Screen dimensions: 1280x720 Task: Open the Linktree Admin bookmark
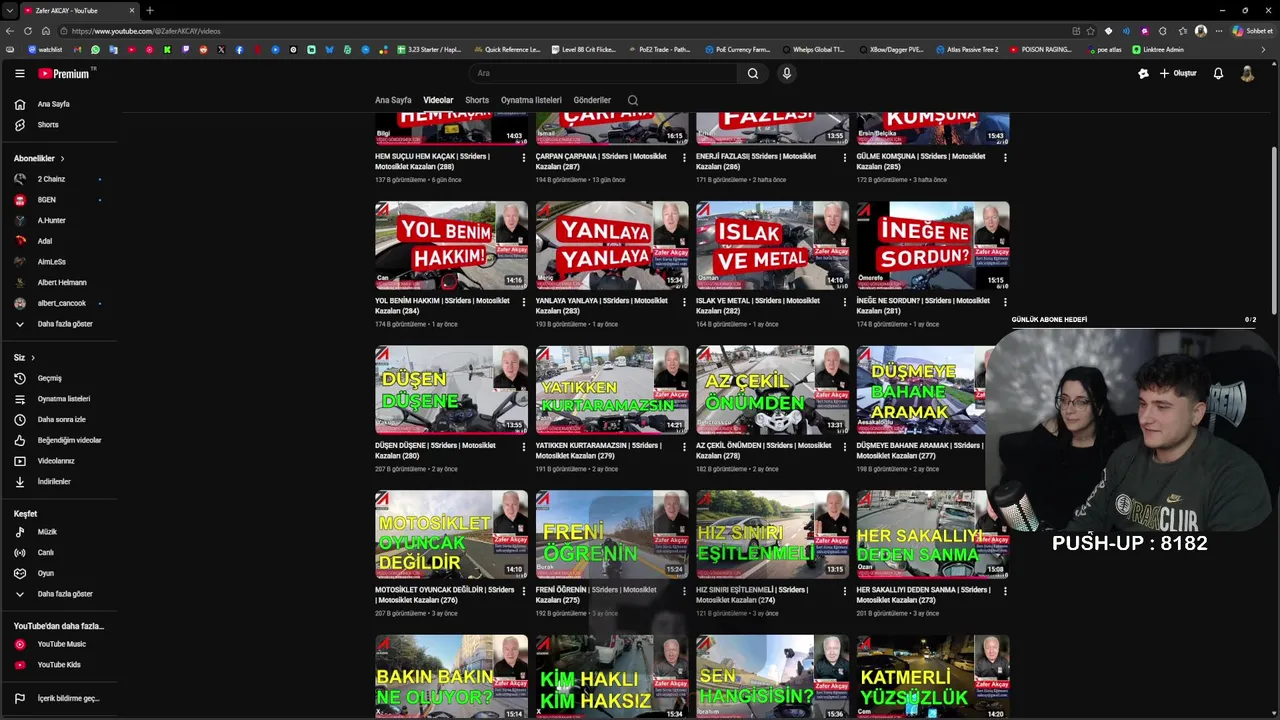(x=1158, y=49)
